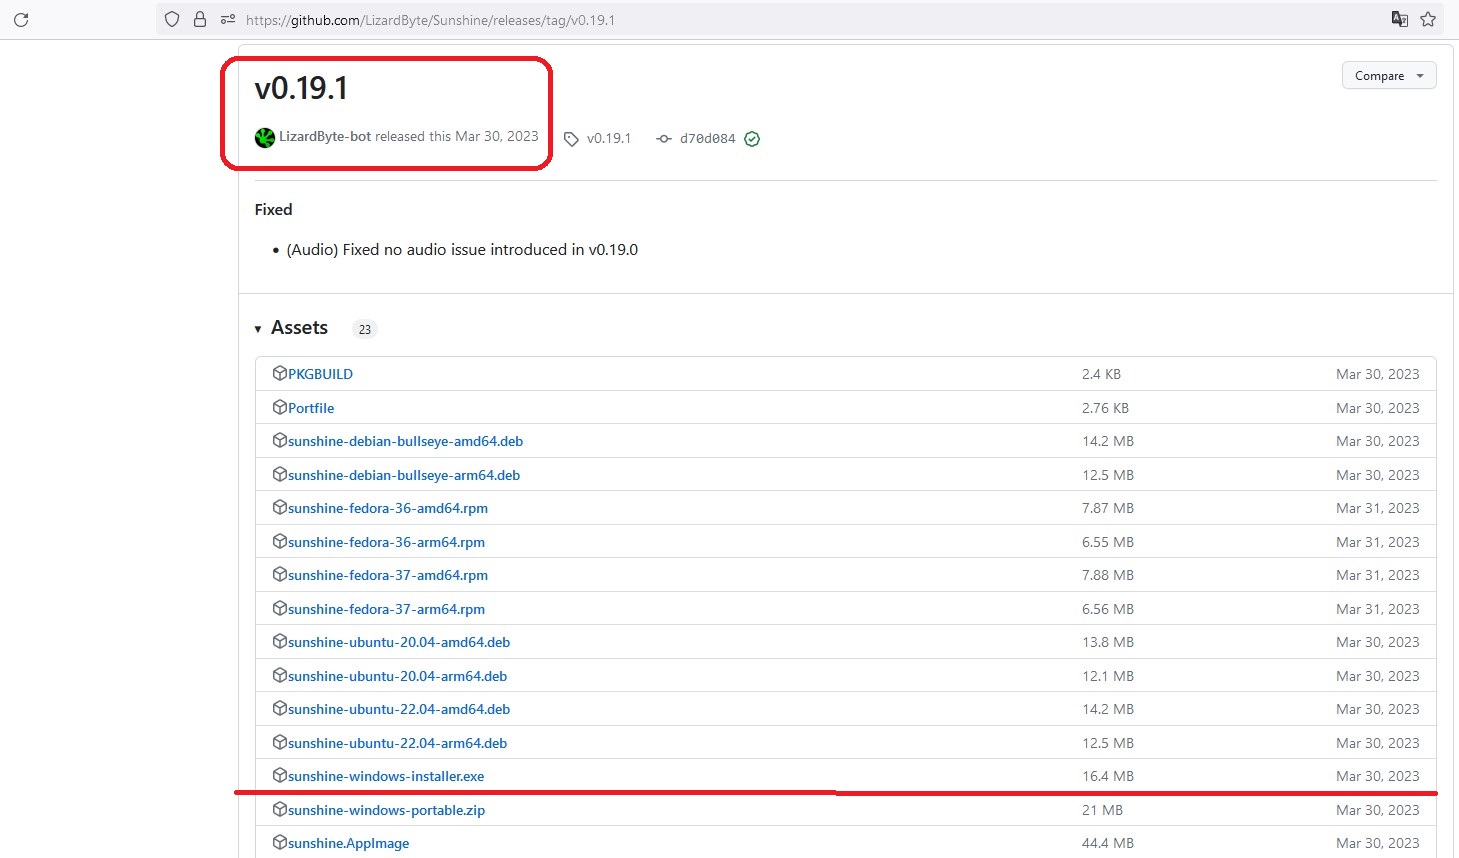Click the audio fix changelog line
The width and height of the screenshot is (1459, 858).
(462, 250)
